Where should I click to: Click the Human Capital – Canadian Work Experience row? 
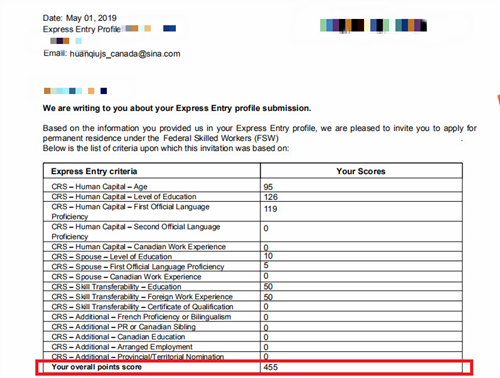[x=253, y=247]
